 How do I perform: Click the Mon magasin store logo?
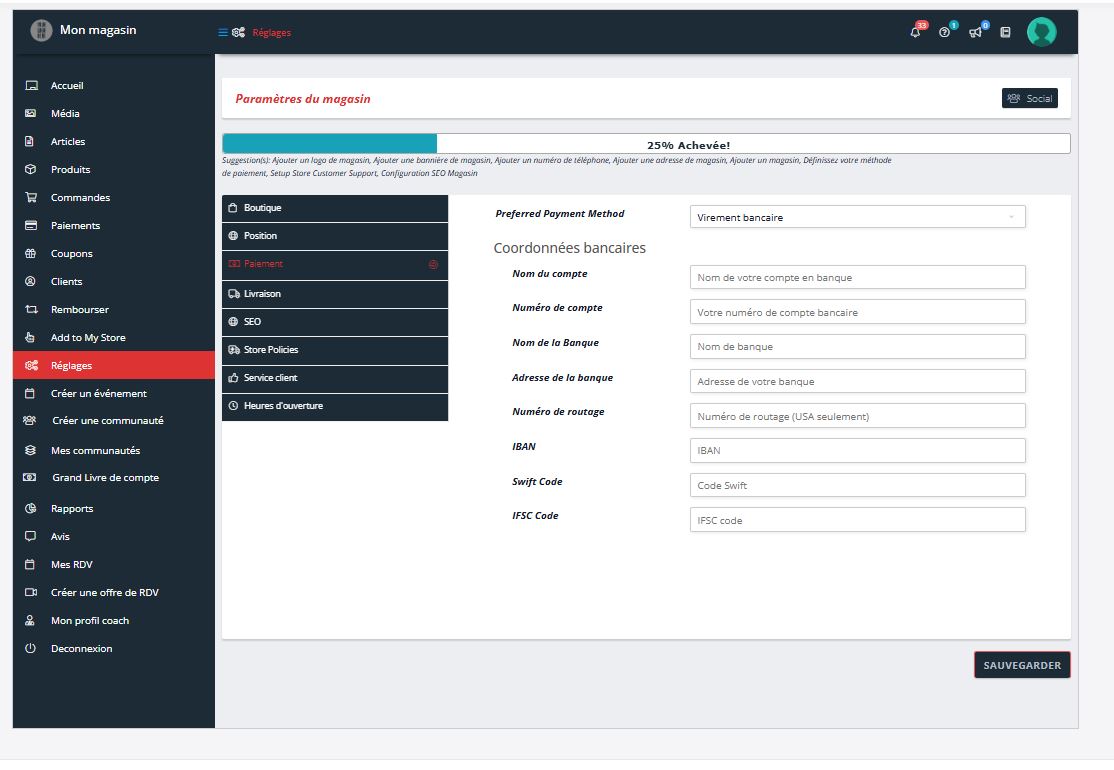tap(41, 31)
